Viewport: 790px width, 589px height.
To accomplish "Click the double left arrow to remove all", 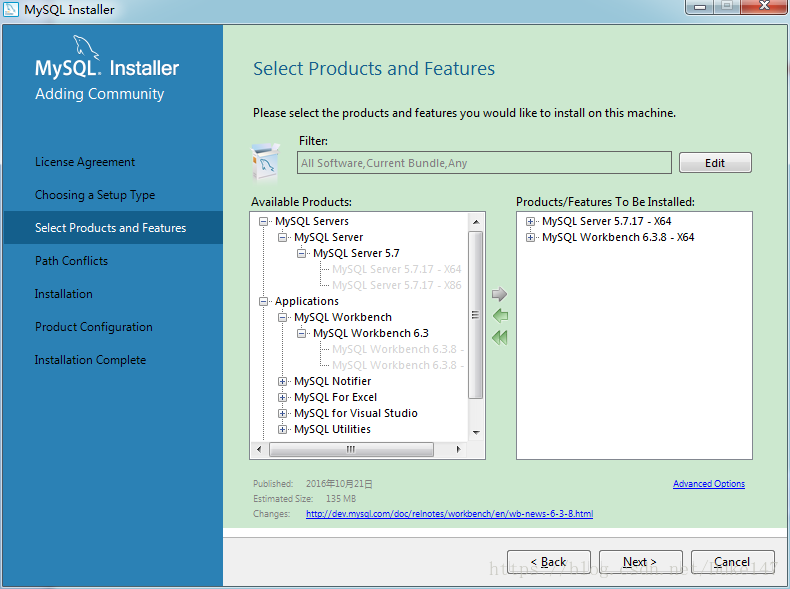I will click(500, 338).
